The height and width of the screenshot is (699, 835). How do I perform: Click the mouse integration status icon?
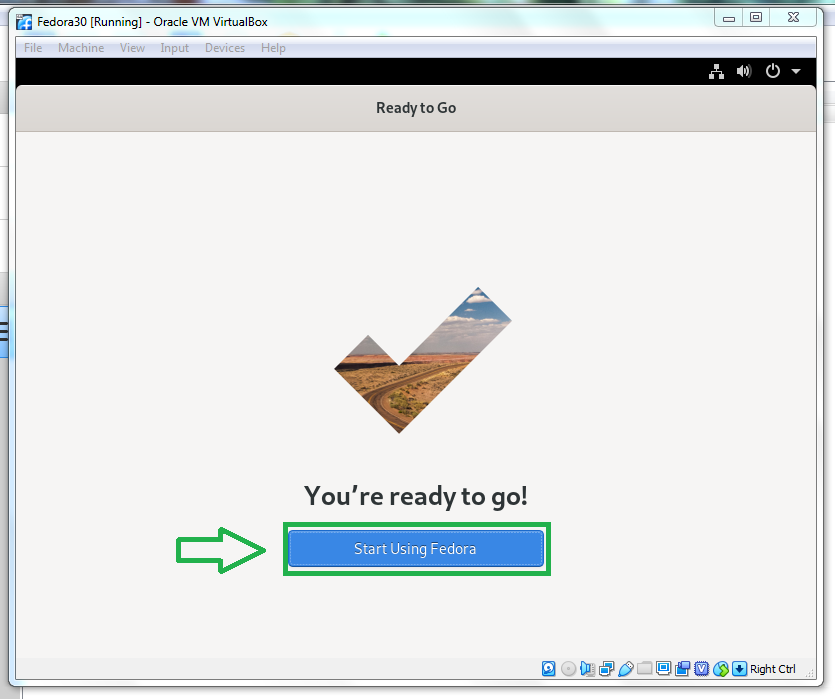tap(721, 669)
